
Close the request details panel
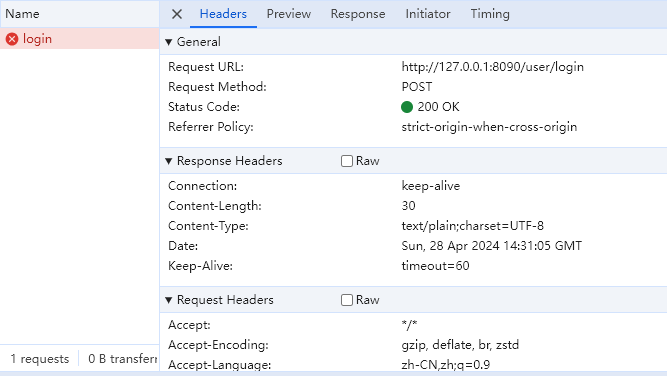(x=177, y=14)
